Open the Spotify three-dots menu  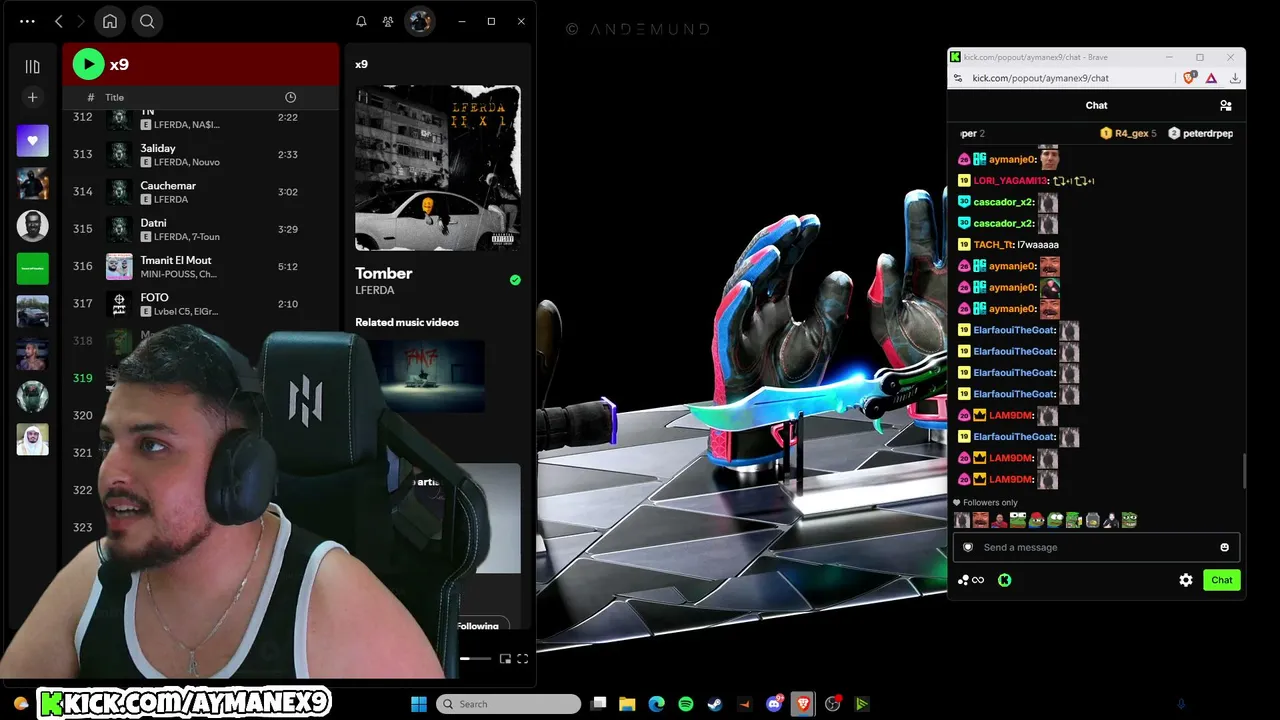(x=27, y=21)
